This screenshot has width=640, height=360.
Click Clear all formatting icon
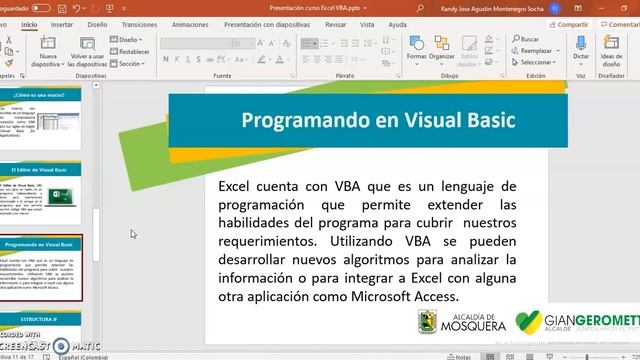(287, 43)
